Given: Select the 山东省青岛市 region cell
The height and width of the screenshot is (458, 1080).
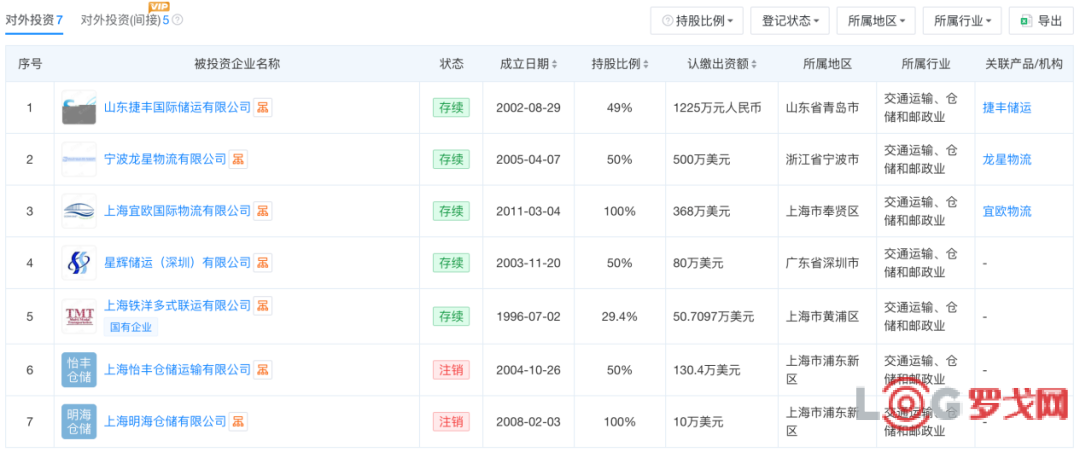Looking at the screenshot, I should [822, 108].
